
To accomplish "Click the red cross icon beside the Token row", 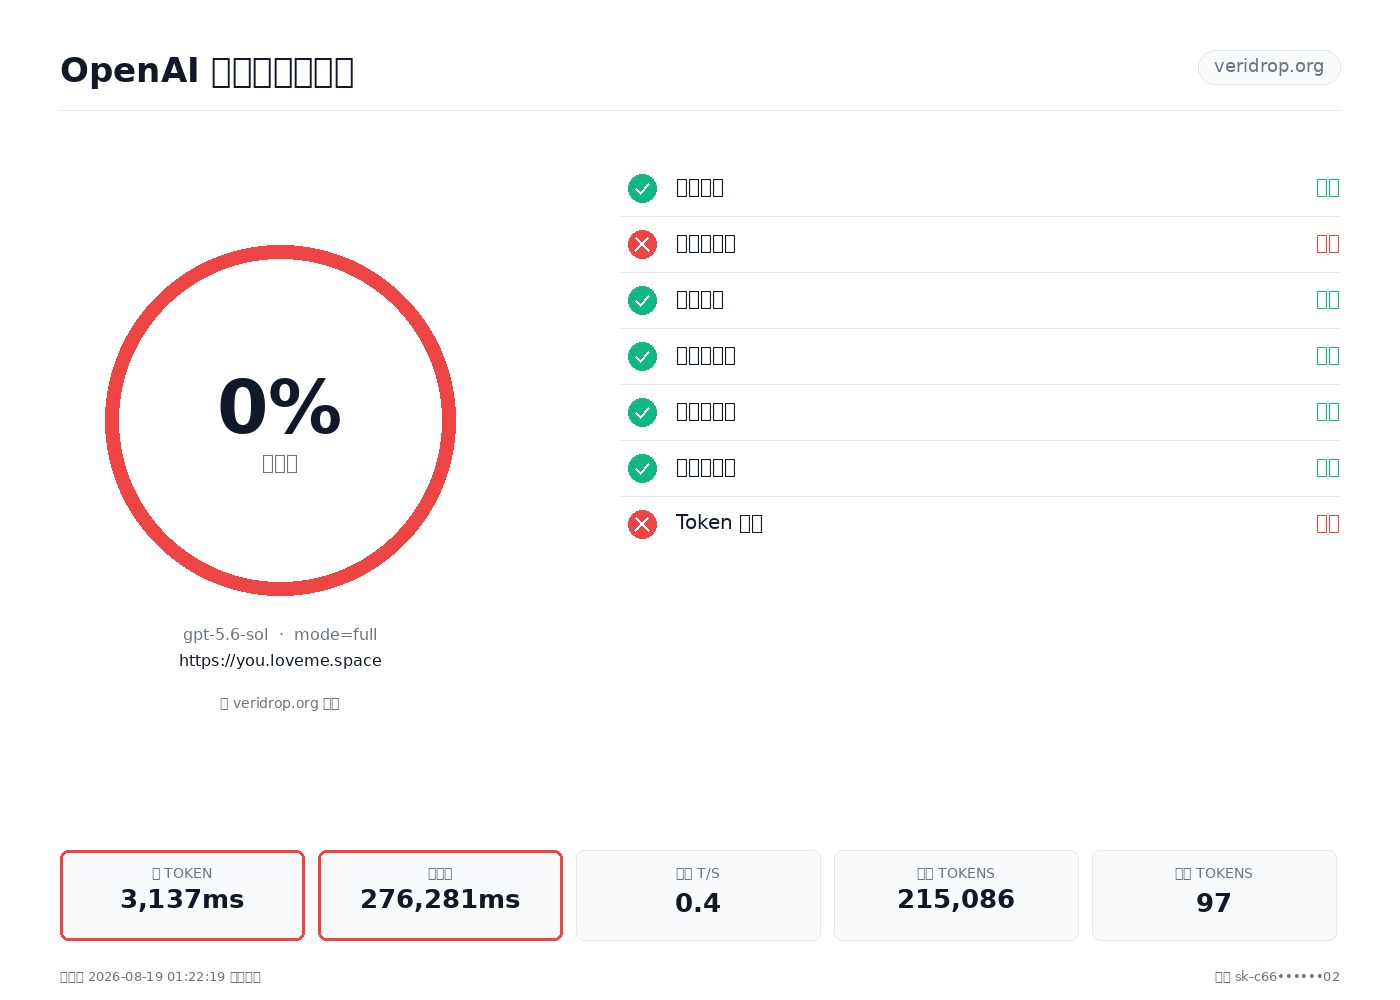I will (642, 524).
